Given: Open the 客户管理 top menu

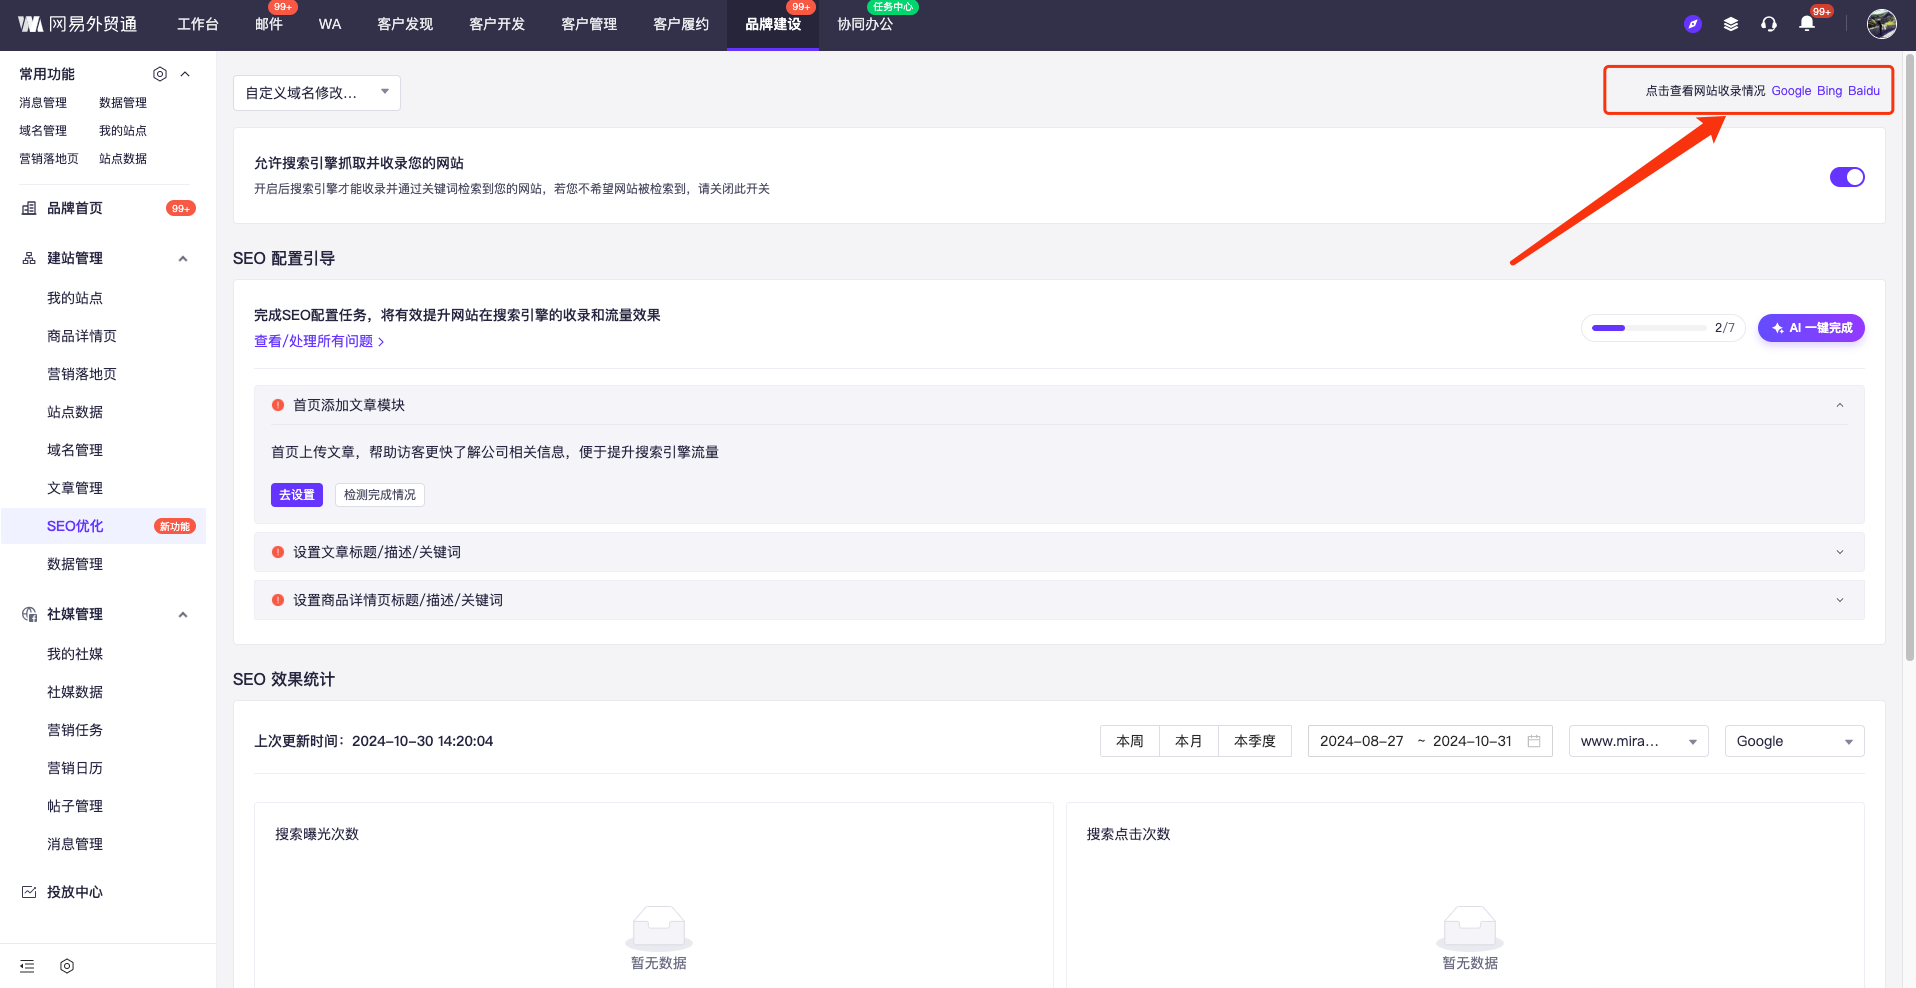Looking at the screenshot, I should pyautogui.click(x=588, y=24).
